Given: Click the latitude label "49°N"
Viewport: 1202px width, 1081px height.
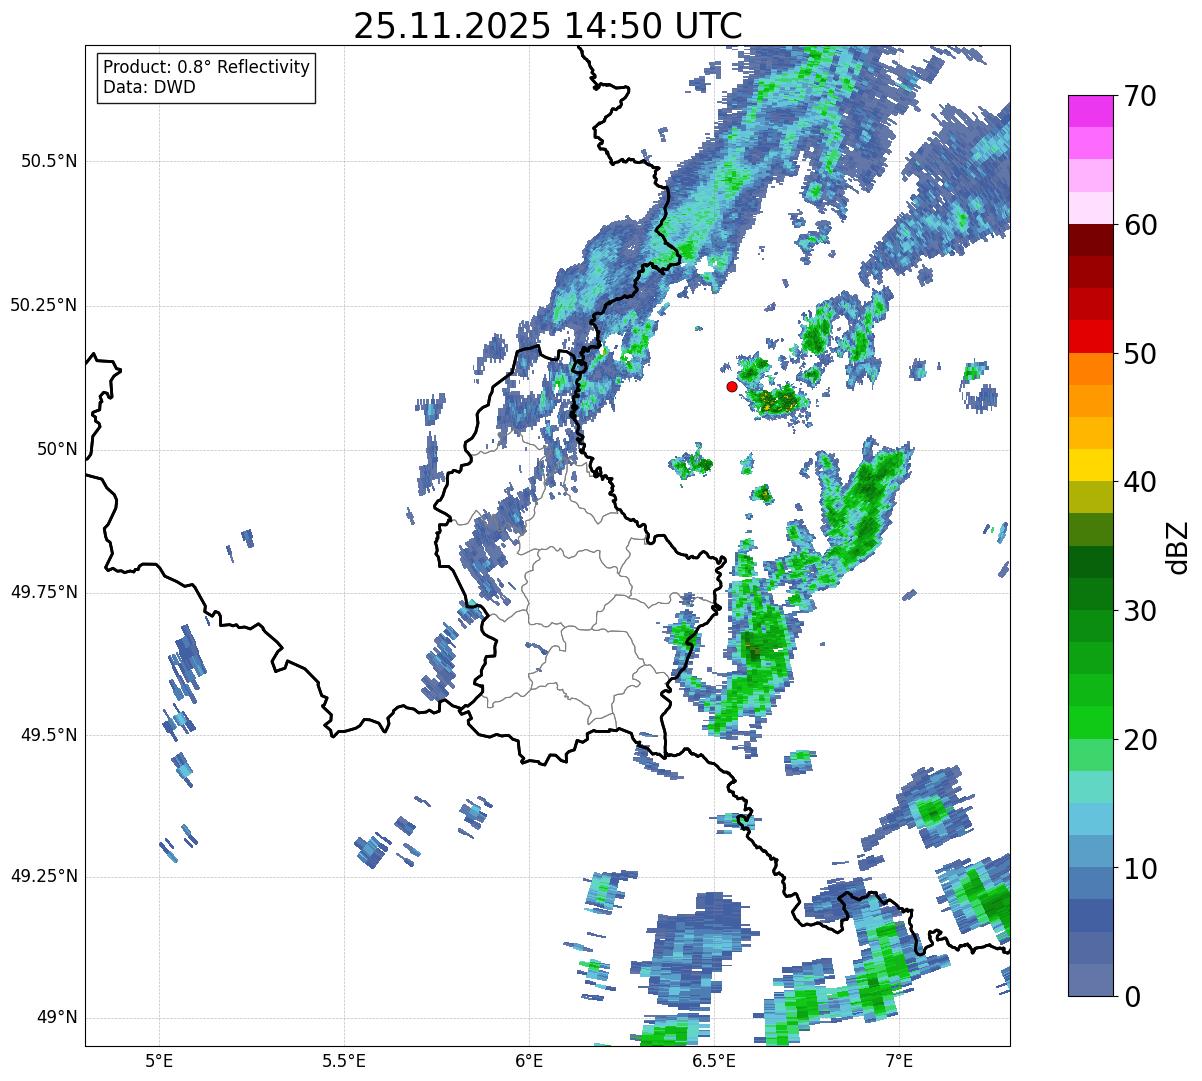Looking at the screenshot, I should pyautogui.click(x=57, y=1018).
